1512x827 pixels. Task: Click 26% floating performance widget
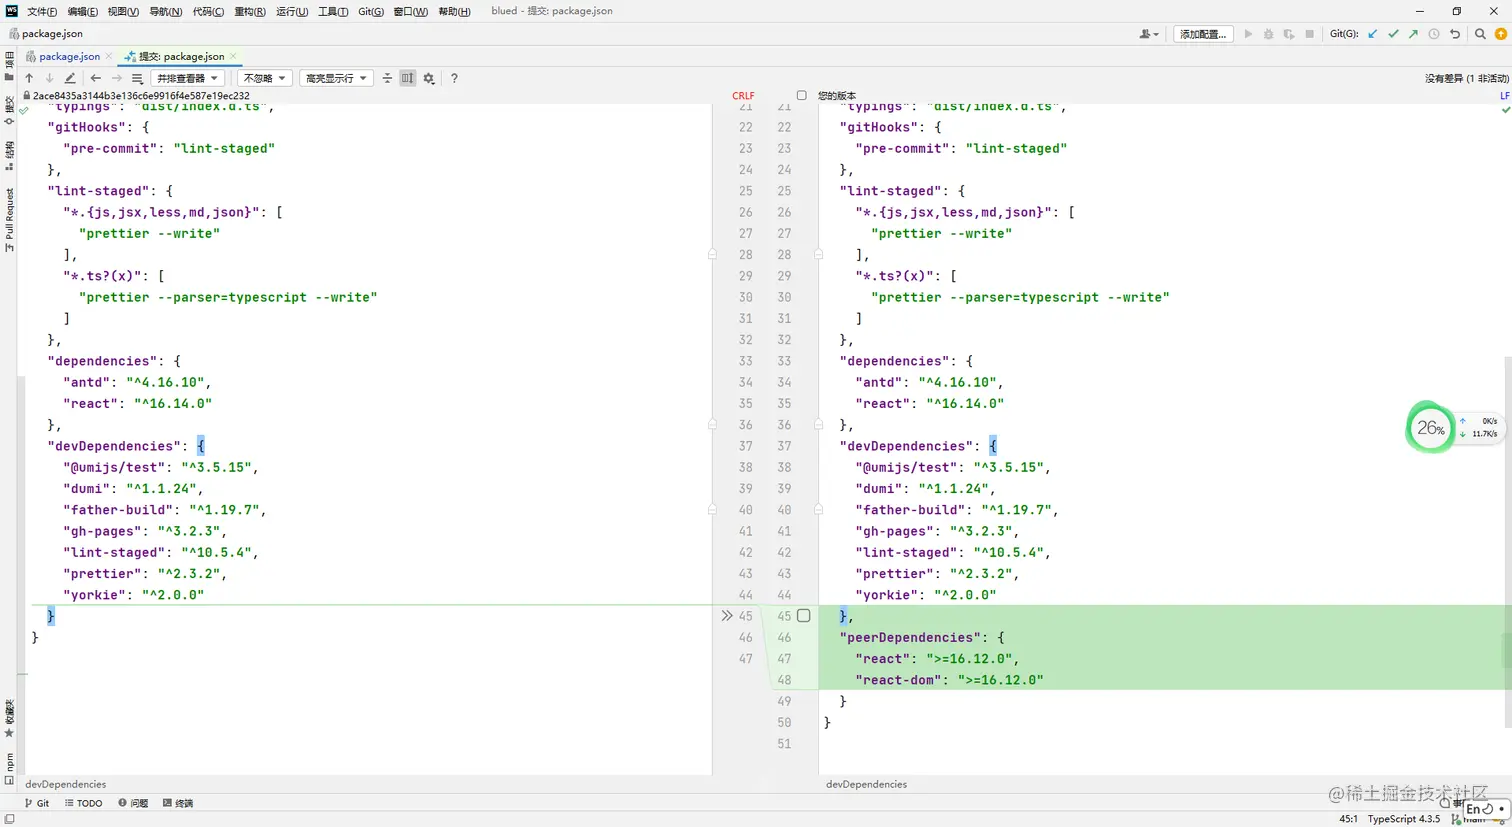(x=1431, y=428)
